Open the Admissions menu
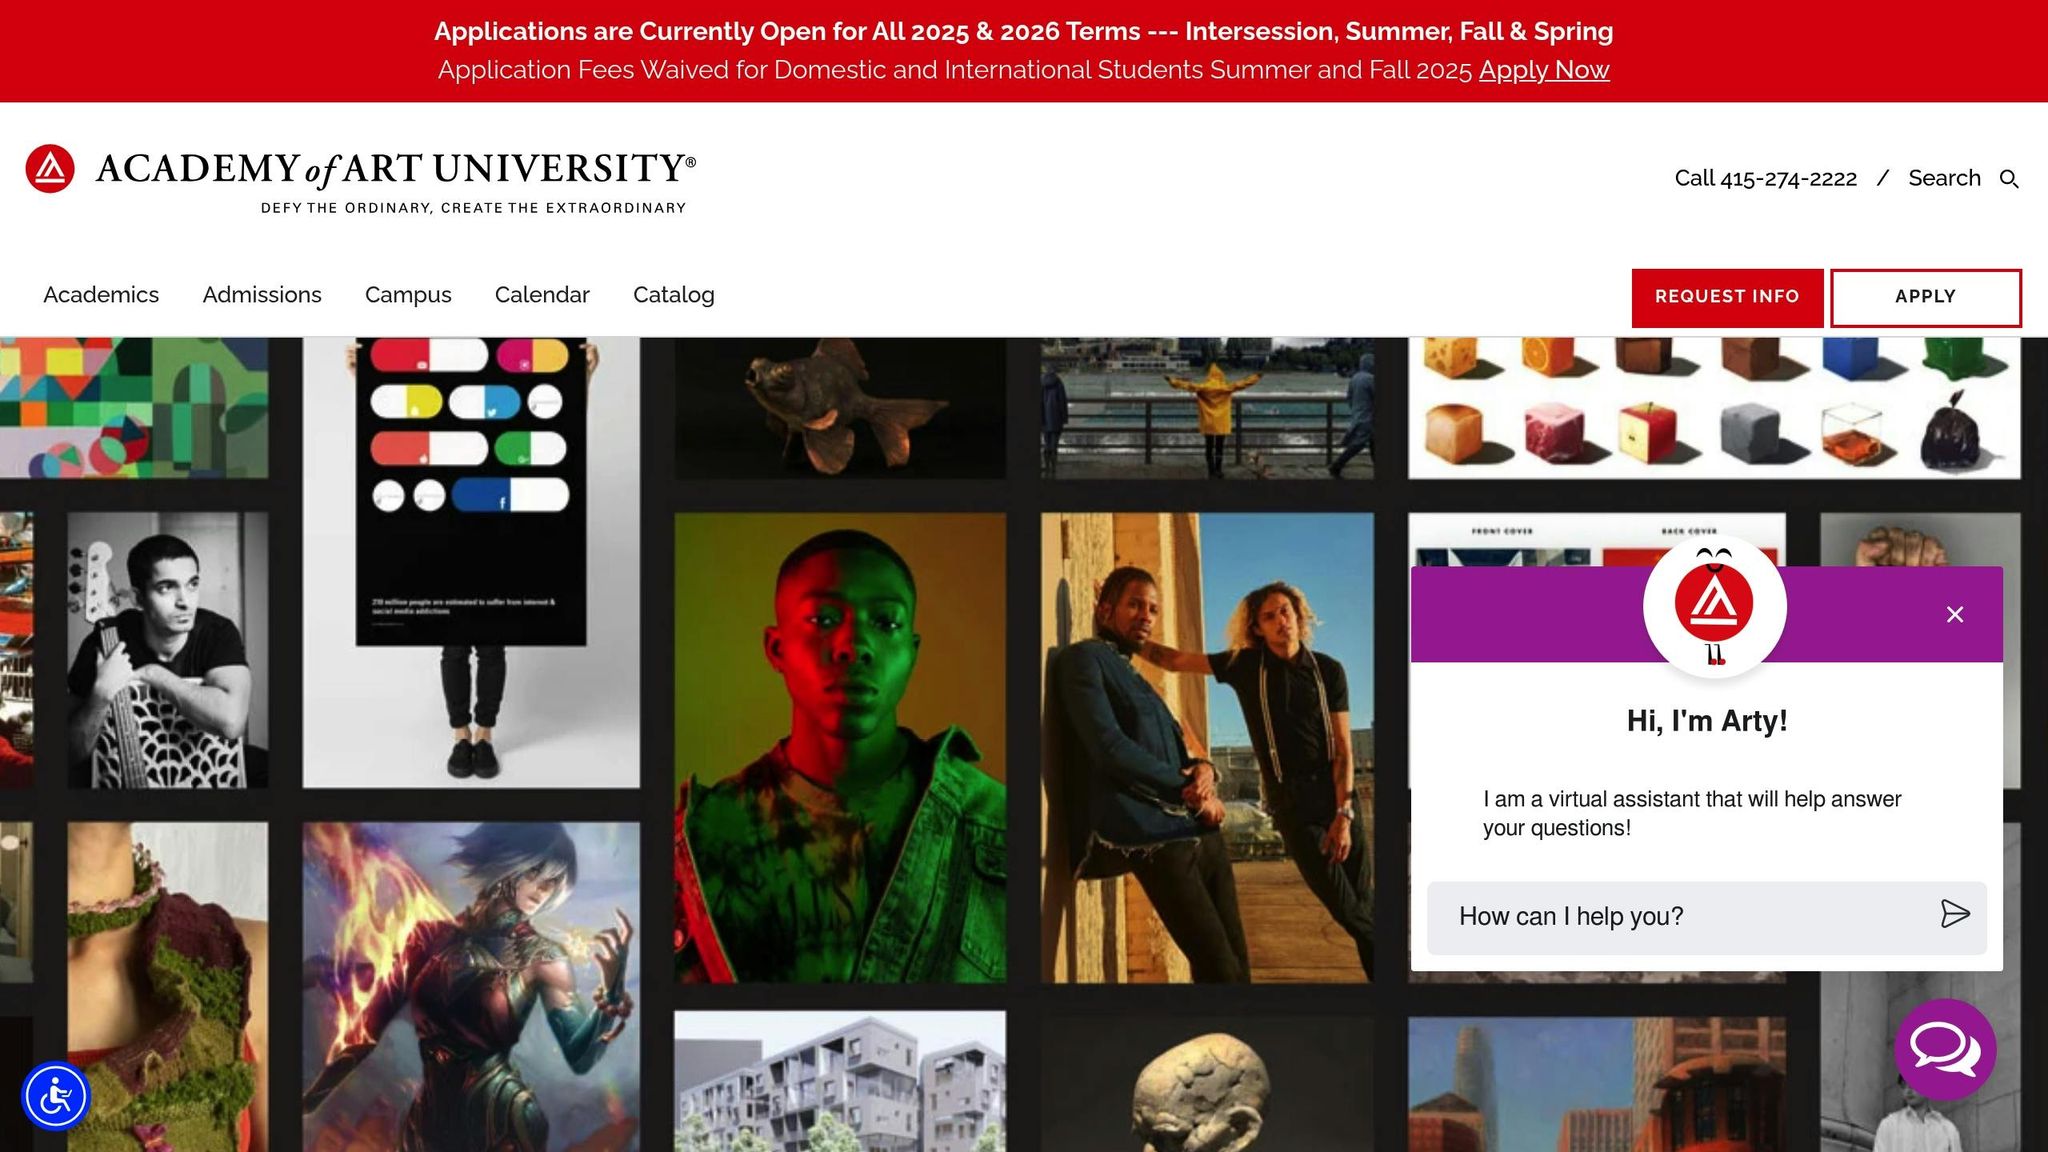Viewport: 2048px width, 1152px height. (262, 295)
